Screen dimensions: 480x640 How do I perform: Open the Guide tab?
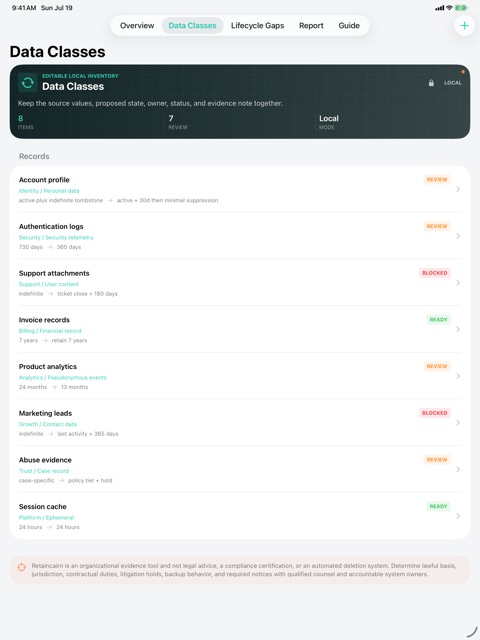(x=349, y=26)
